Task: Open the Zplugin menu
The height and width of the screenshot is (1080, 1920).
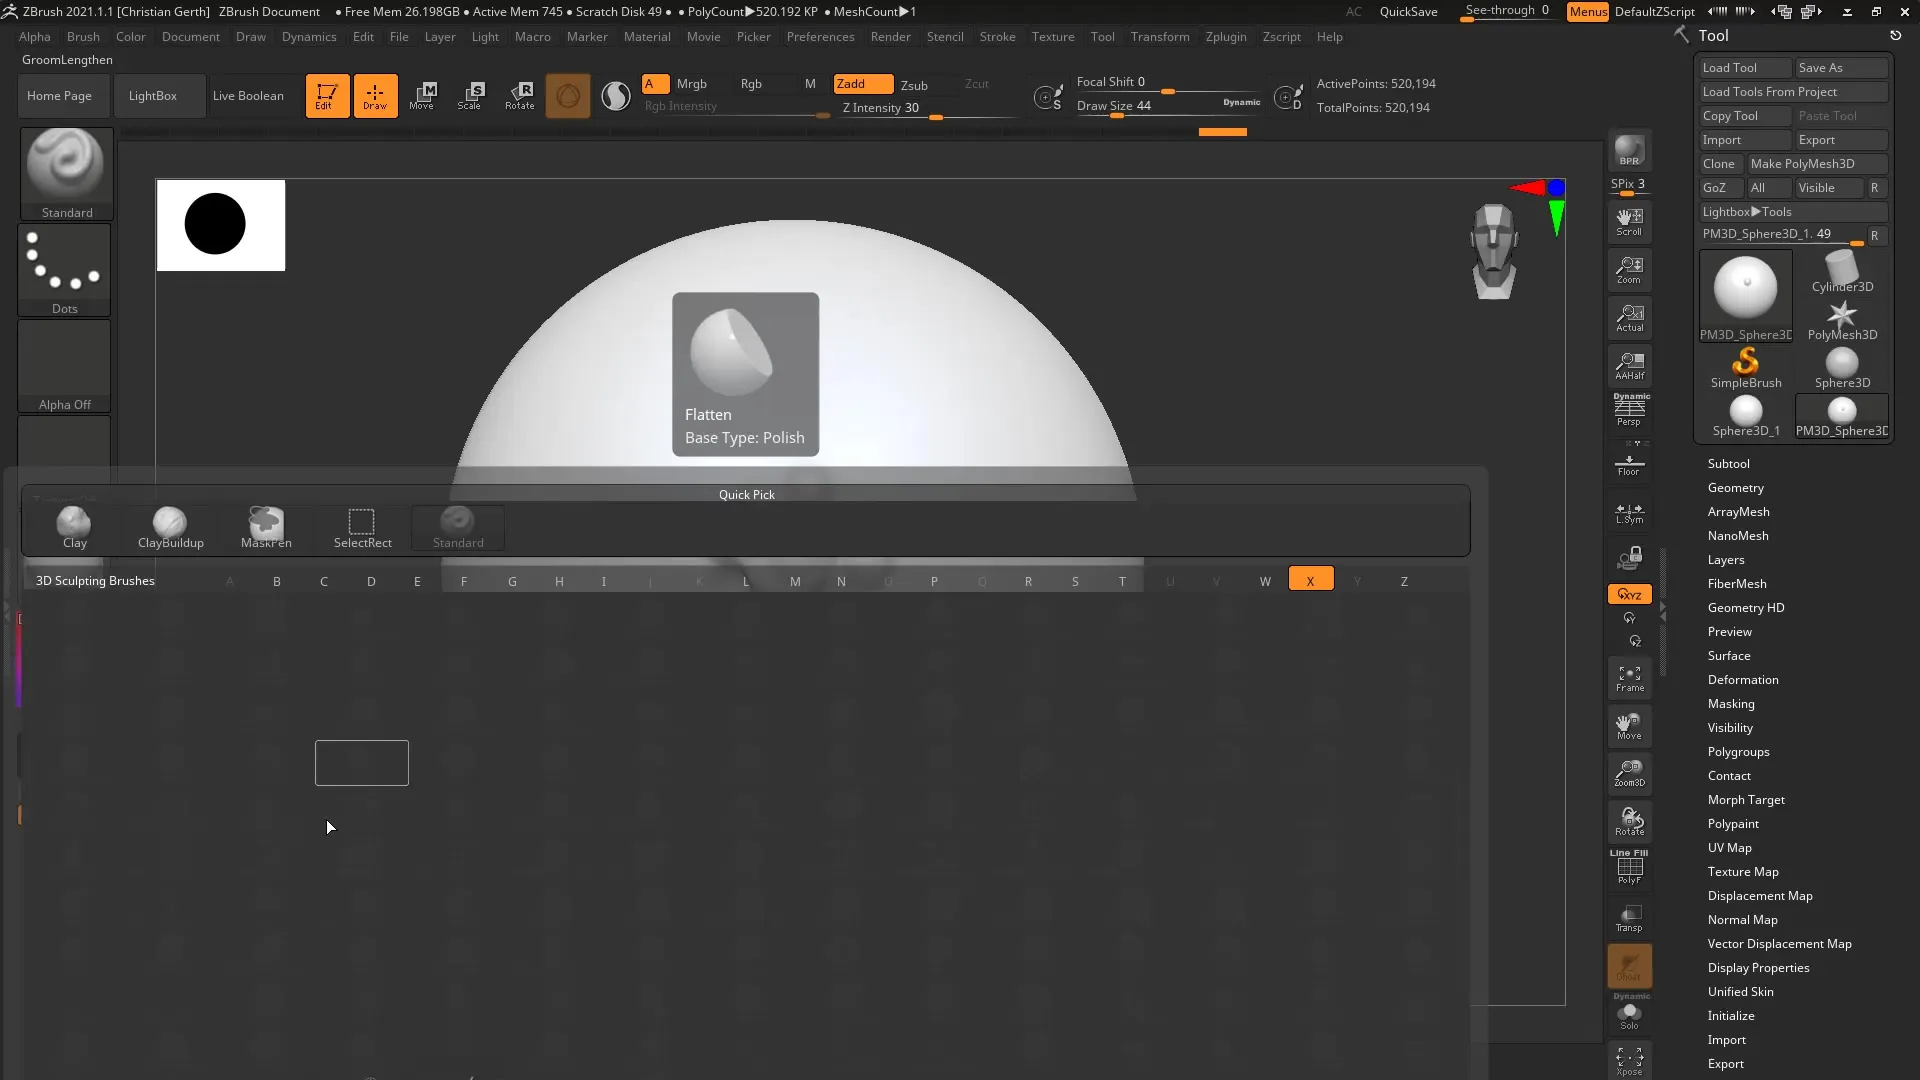Action: [1226, 37]
